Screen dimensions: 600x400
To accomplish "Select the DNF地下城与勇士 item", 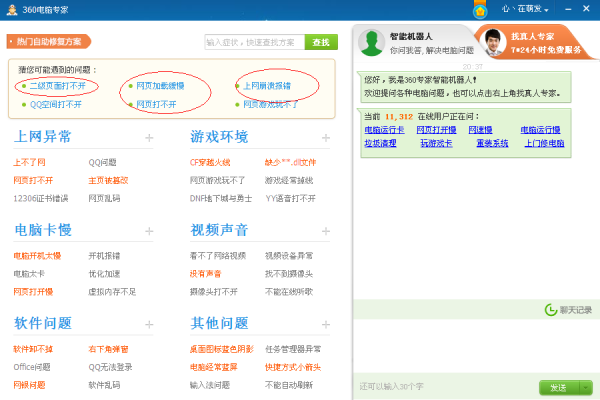I will click(221, 198).
